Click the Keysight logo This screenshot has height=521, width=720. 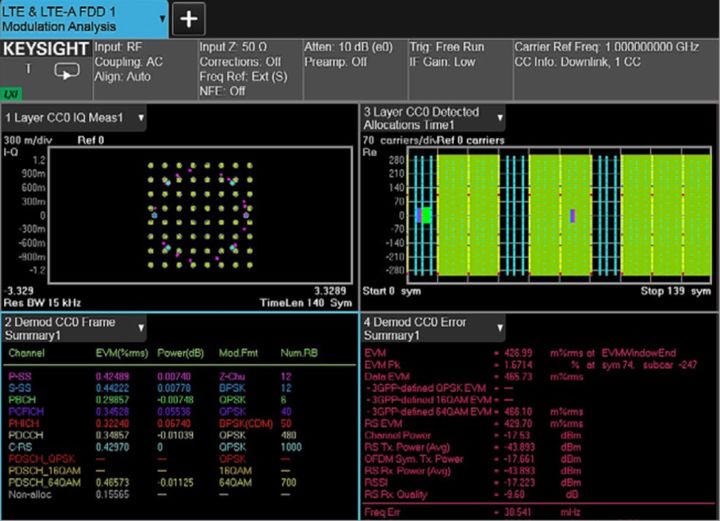pyautogui.click(x=45, y=49)
